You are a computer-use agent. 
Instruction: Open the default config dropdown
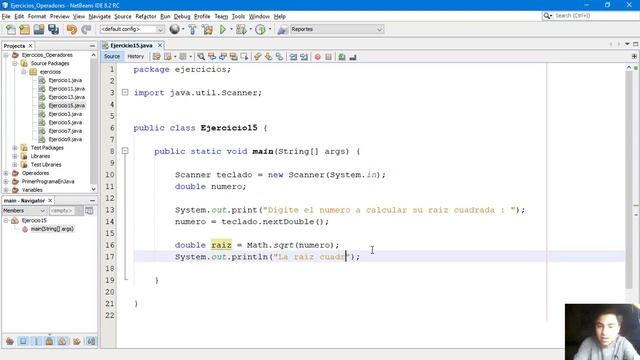point(131,29)
